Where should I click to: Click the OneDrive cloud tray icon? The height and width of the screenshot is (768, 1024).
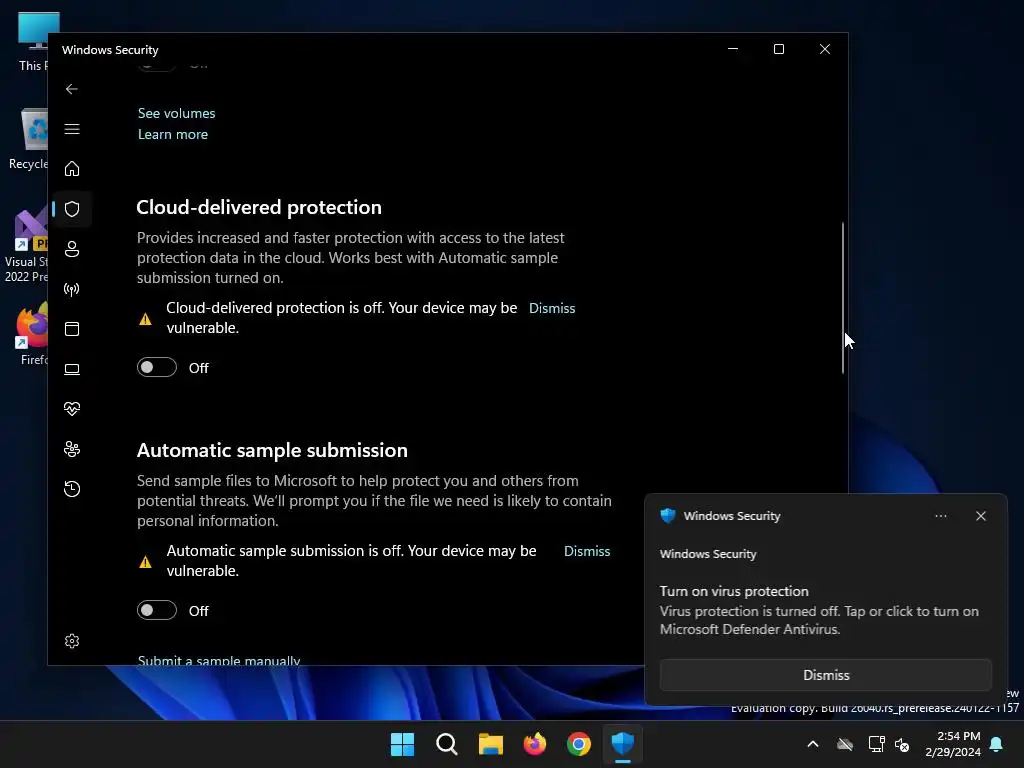(x=845, y=744)
